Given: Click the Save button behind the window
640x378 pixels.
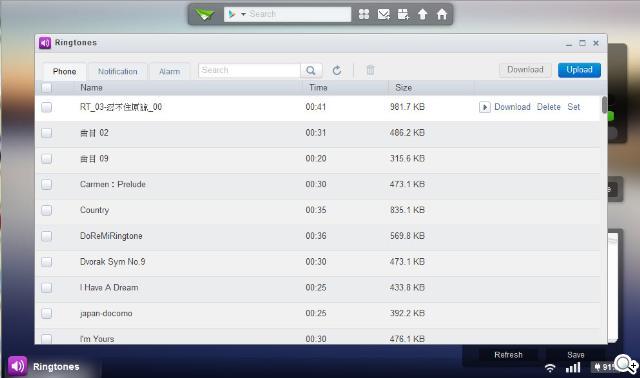Looking at the screenshot, I should click(576, 355).
